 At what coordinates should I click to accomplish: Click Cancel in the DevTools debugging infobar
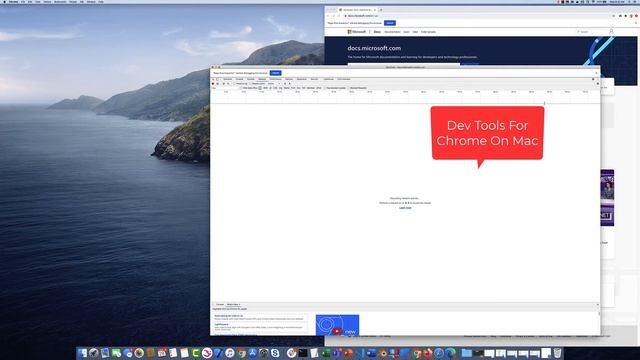point(276,73)
